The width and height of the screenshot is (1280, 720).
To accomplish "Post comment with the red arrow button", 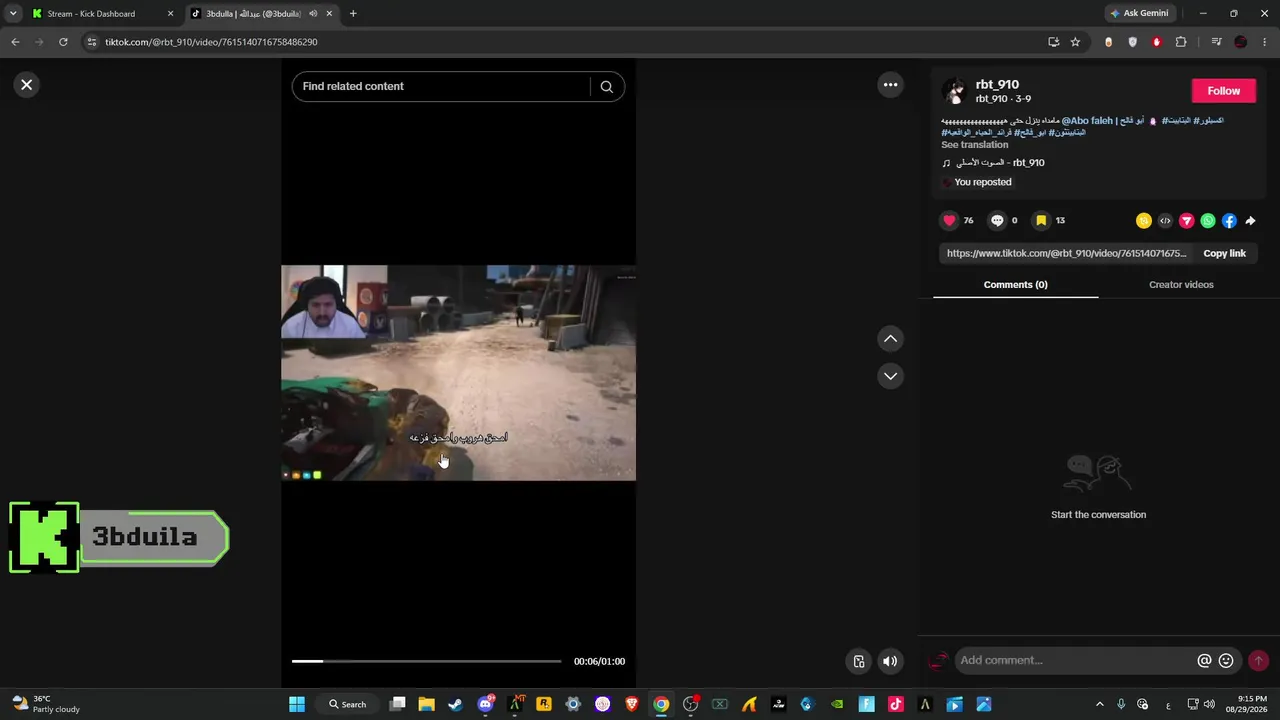I will tap(1258, 661).
